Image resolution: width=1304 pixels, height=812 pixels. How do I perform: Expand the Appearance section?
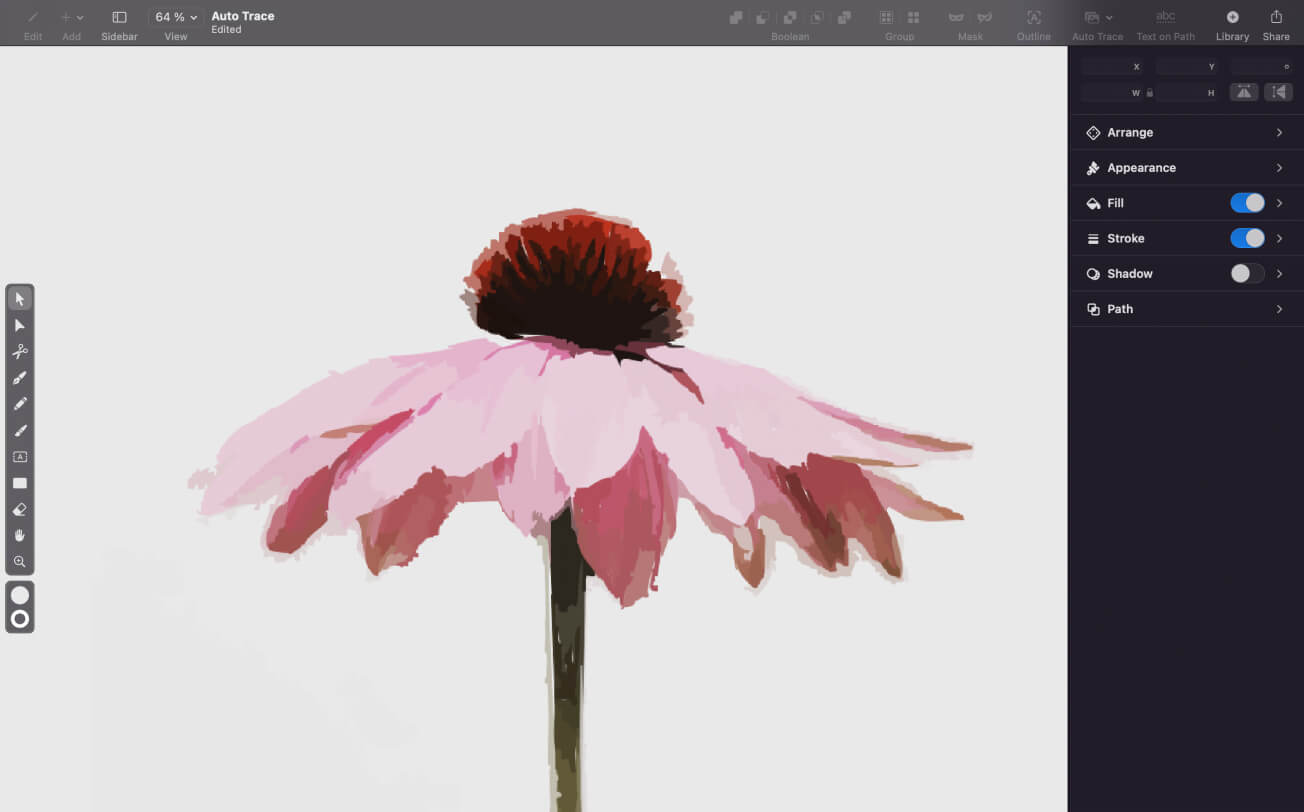pyautogui.click(x=1185, y=168)
